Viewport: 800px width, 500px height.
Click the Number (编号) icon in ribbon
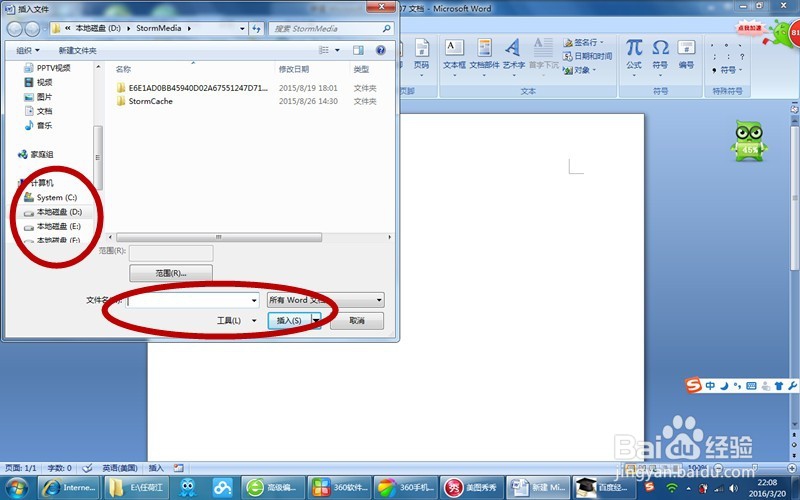(686, 55)
